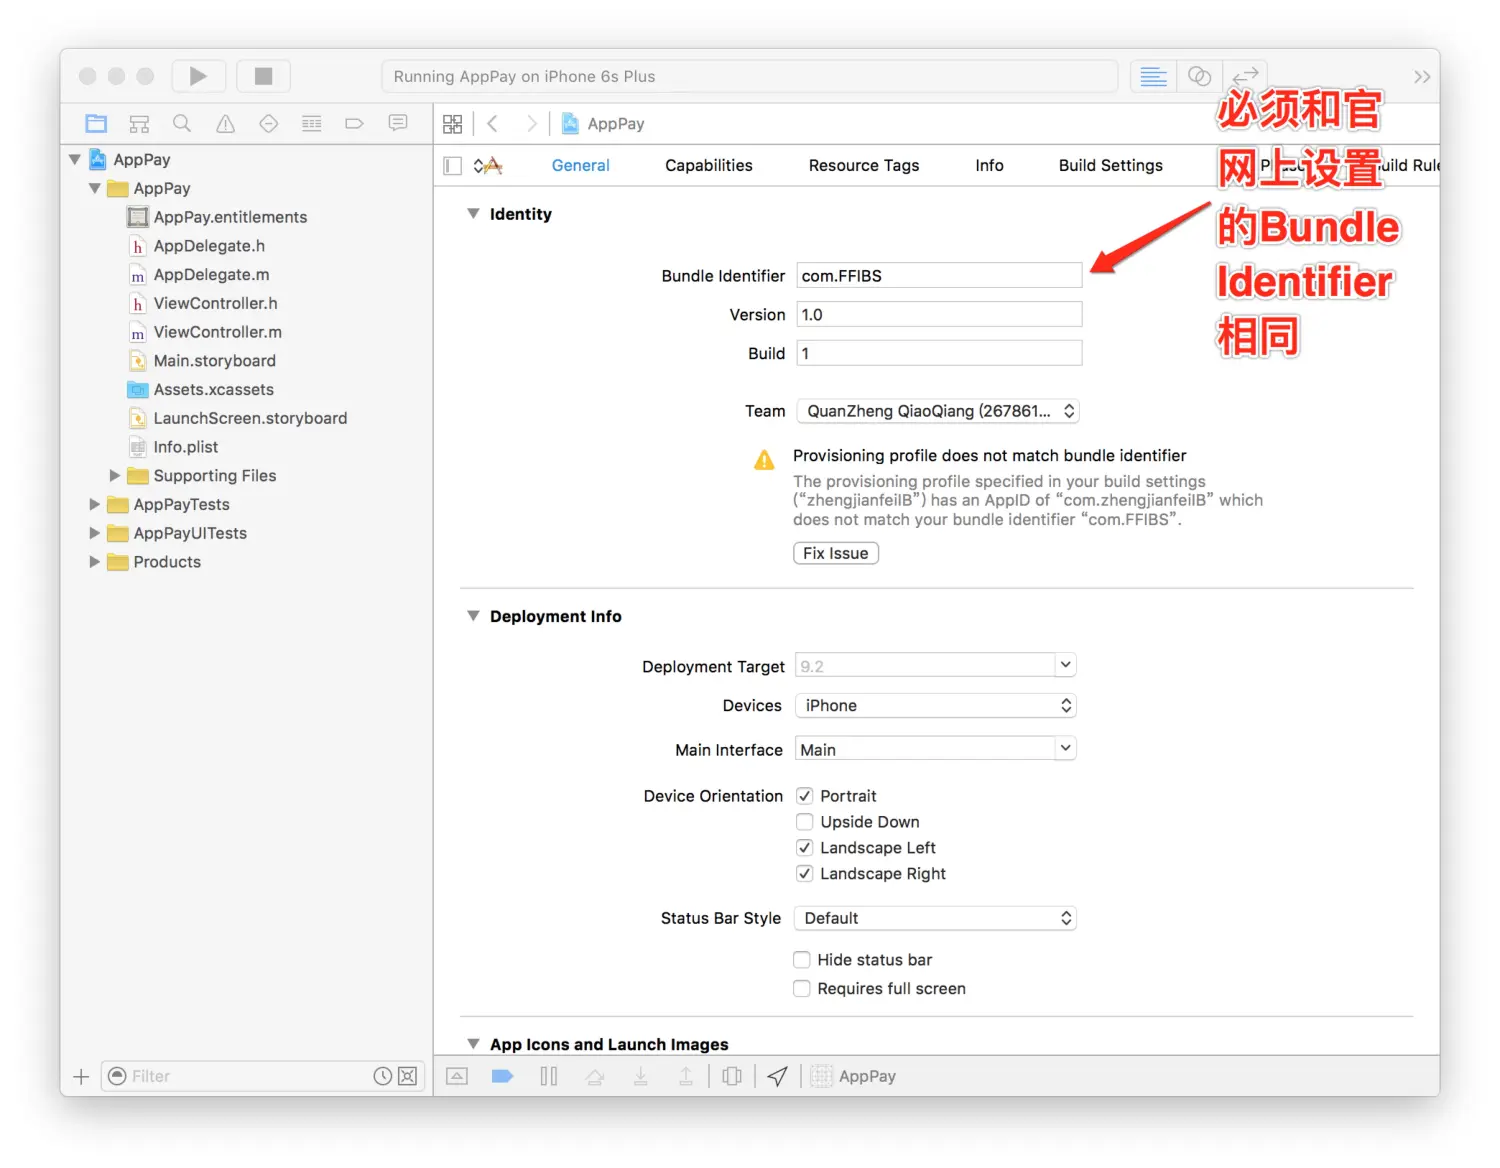The height and width of the screenshot is (1168, 1500).
Task: Expand the Products folder
Action: [x=95, y=562]
